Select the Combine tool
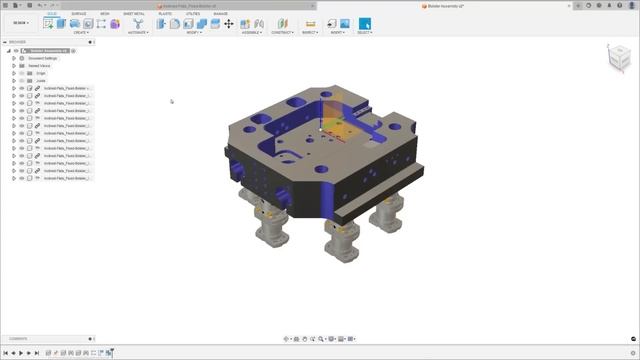640x360 pixels. pyautogui.click(x=202, y=24)
